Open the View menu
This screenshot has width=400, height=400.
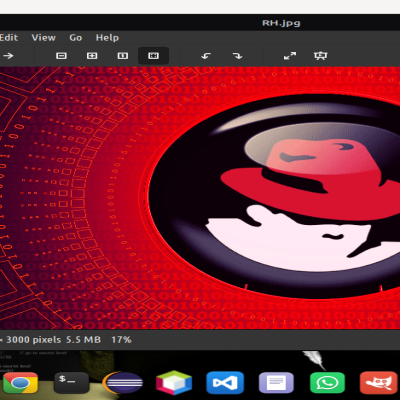pyautogui.click(x=44, y=38)
